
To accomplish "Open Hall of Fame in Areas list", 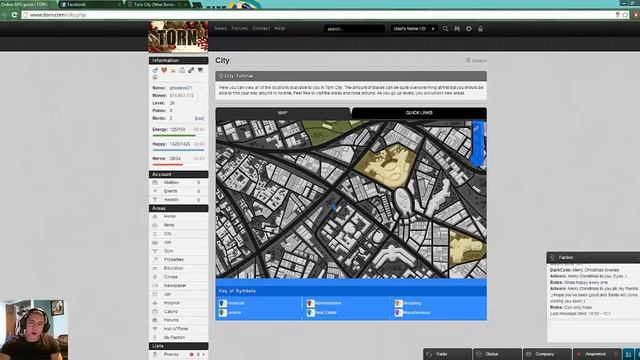I will (178, 329).
